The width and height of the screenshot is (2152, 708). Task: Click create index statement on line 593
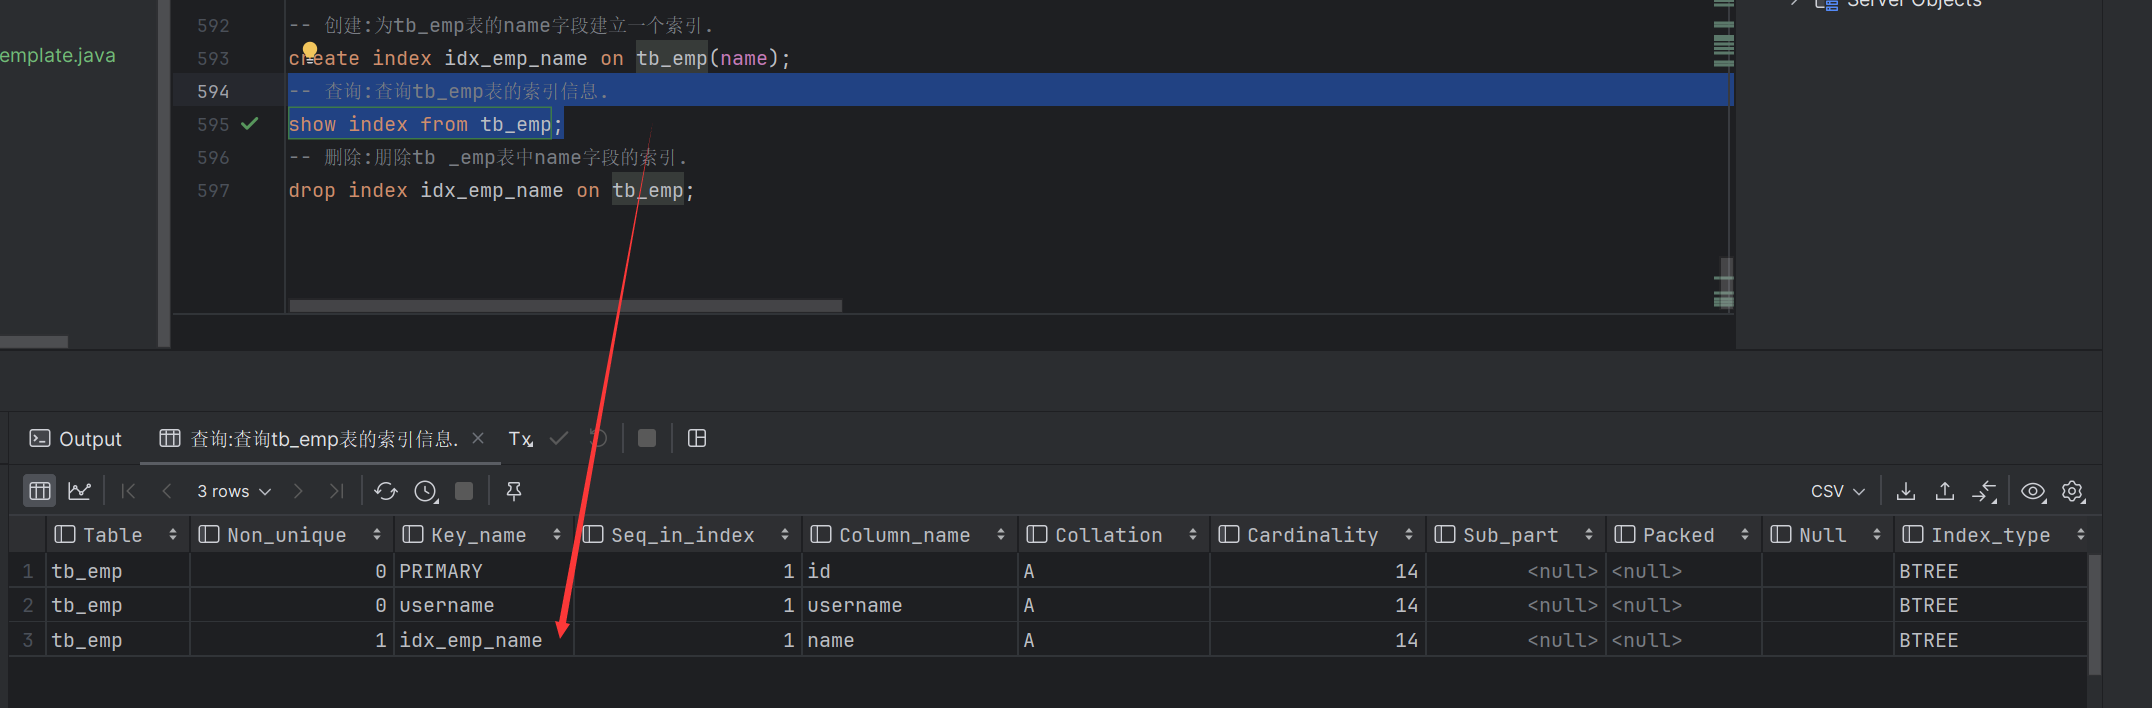coord(539,58)
